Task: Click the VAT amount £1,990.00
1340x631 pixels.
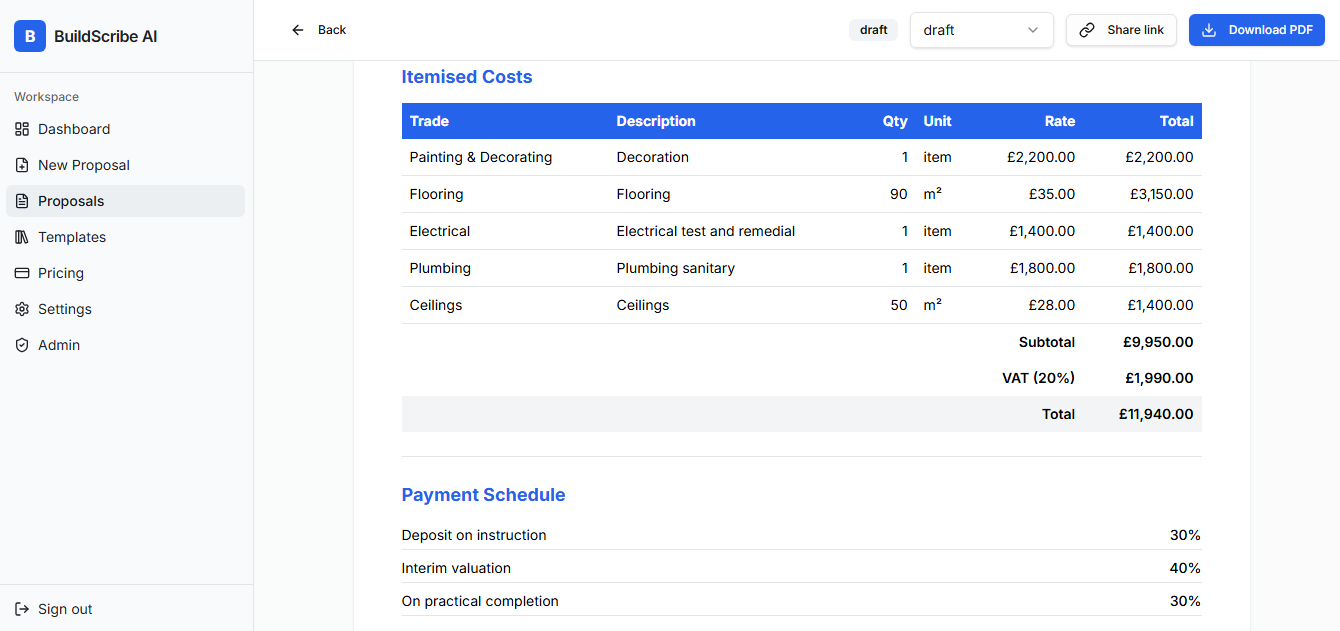Action: 1159,378
